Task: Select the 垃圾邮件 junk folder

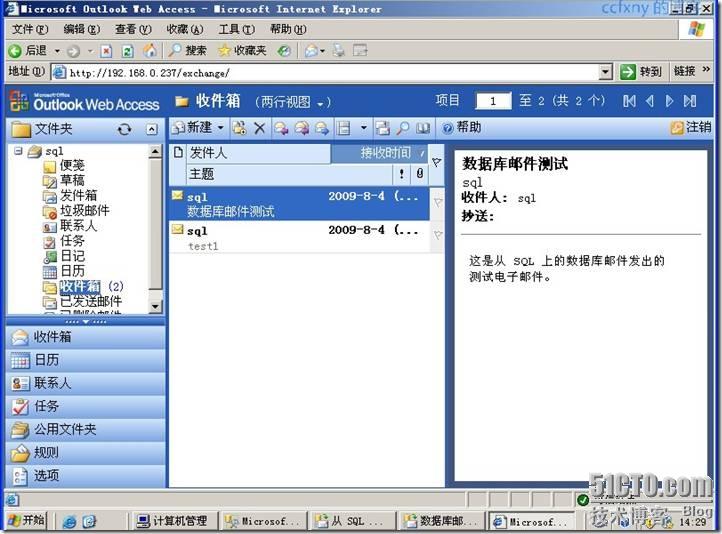Action: pyautogui.click(x=85, y=211)
